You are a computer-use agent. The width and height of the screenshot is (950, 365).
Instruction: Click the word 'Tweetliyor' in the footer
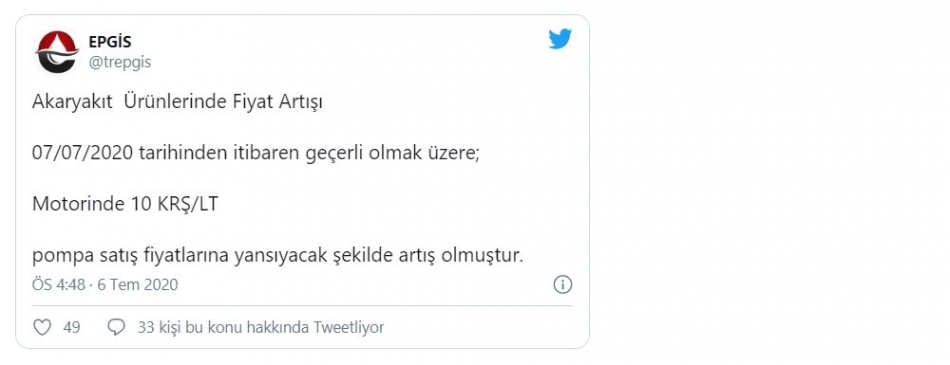[x=348, y=327]
